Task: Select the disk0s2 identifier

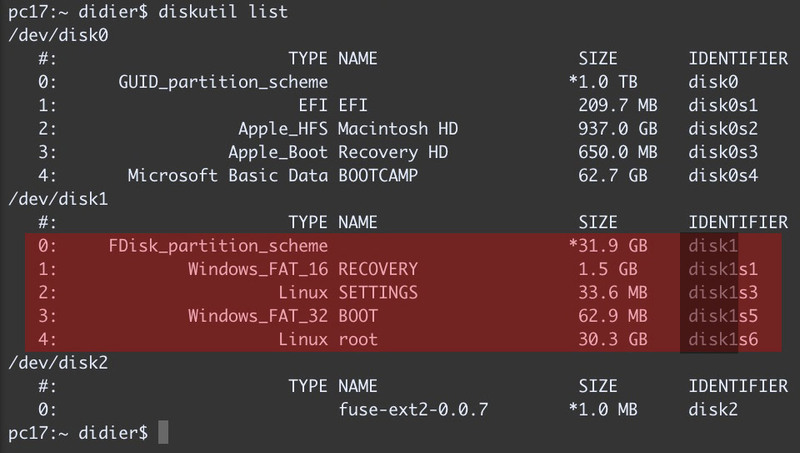Action: pos(723,129)
